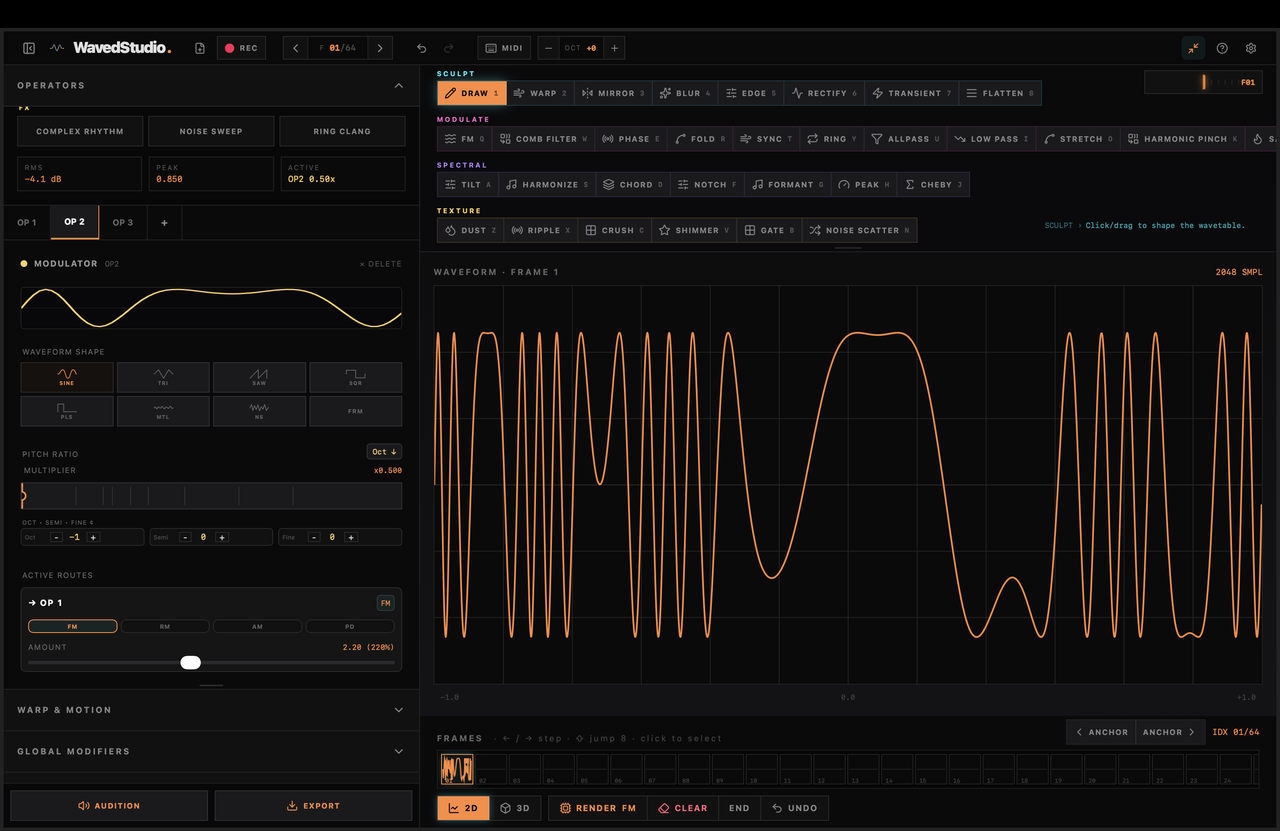1280x831 pixels.
Task: Expand the Warp & Motion section
Action: [210, 710]
